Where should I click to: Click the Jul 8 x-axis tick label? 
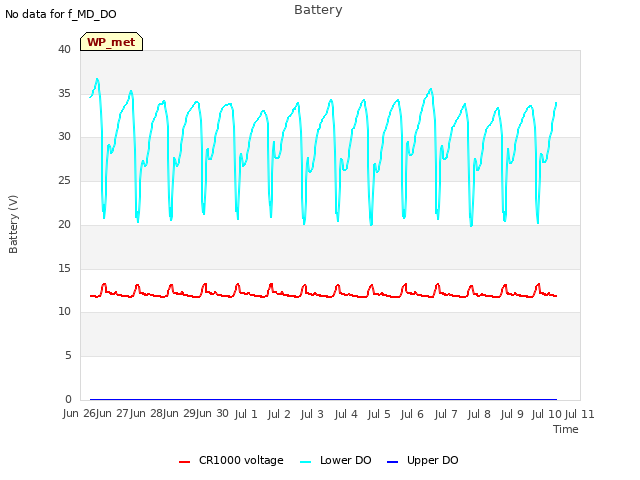point(479,414)
